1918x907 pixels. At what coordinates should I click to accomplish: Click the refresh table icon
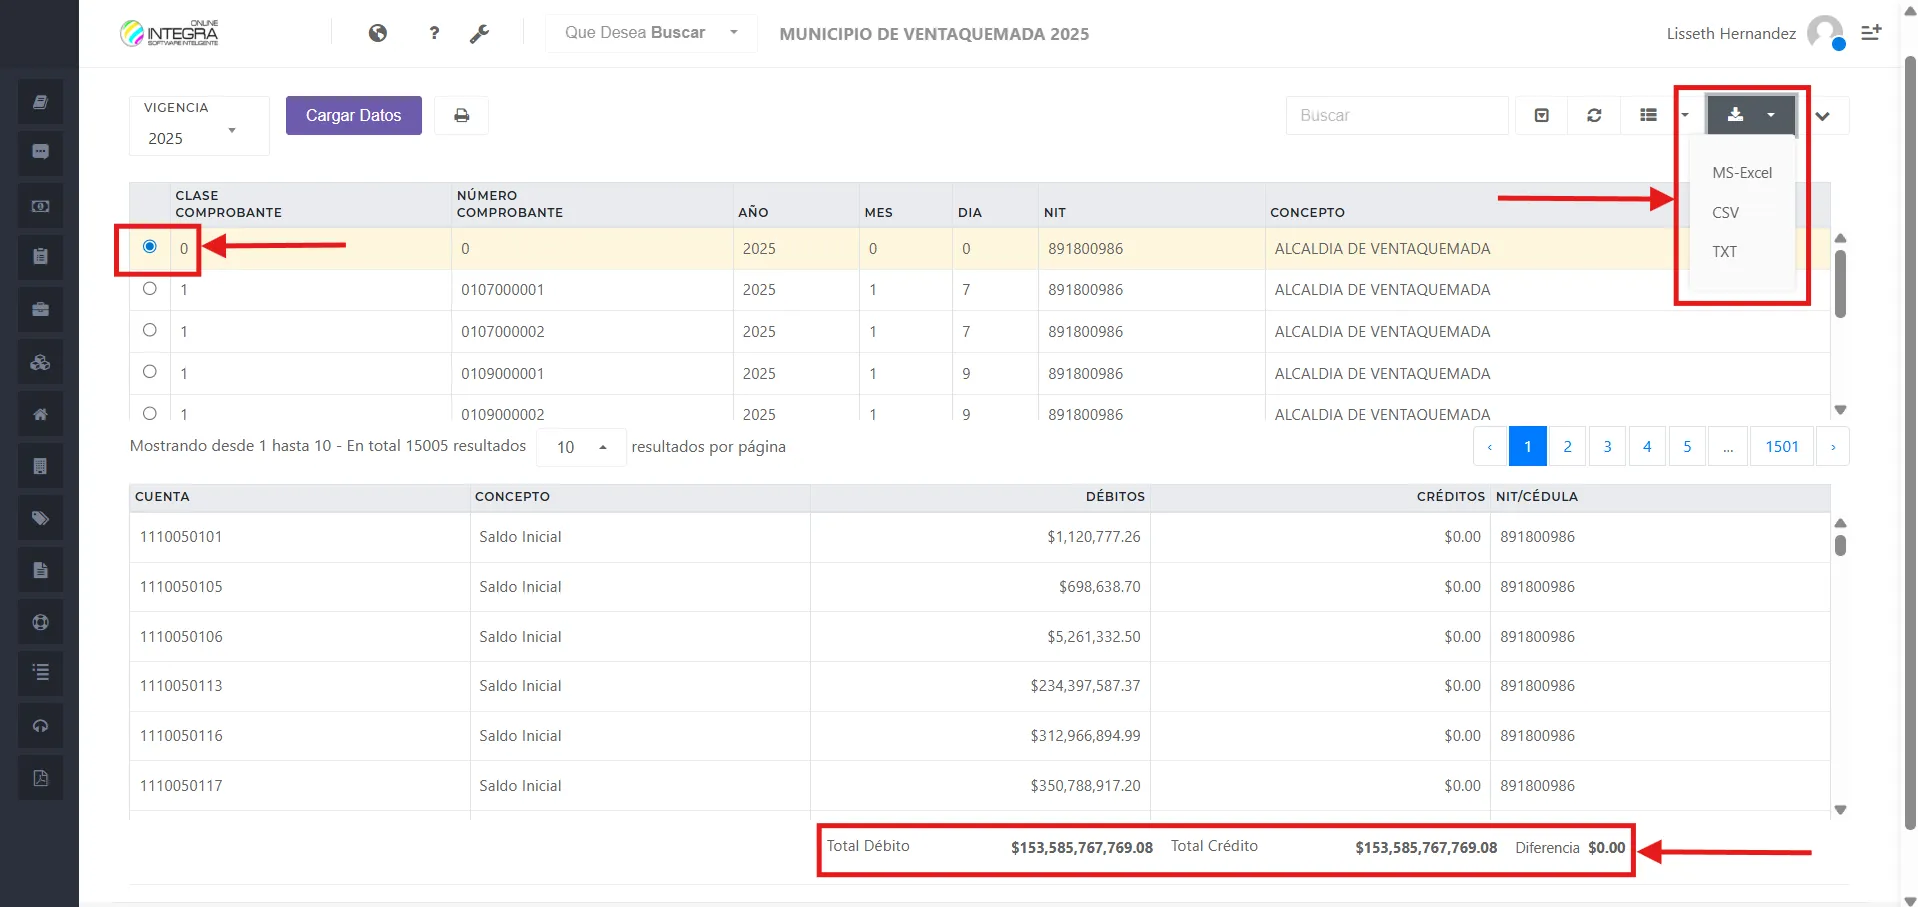pos(1594,116)
